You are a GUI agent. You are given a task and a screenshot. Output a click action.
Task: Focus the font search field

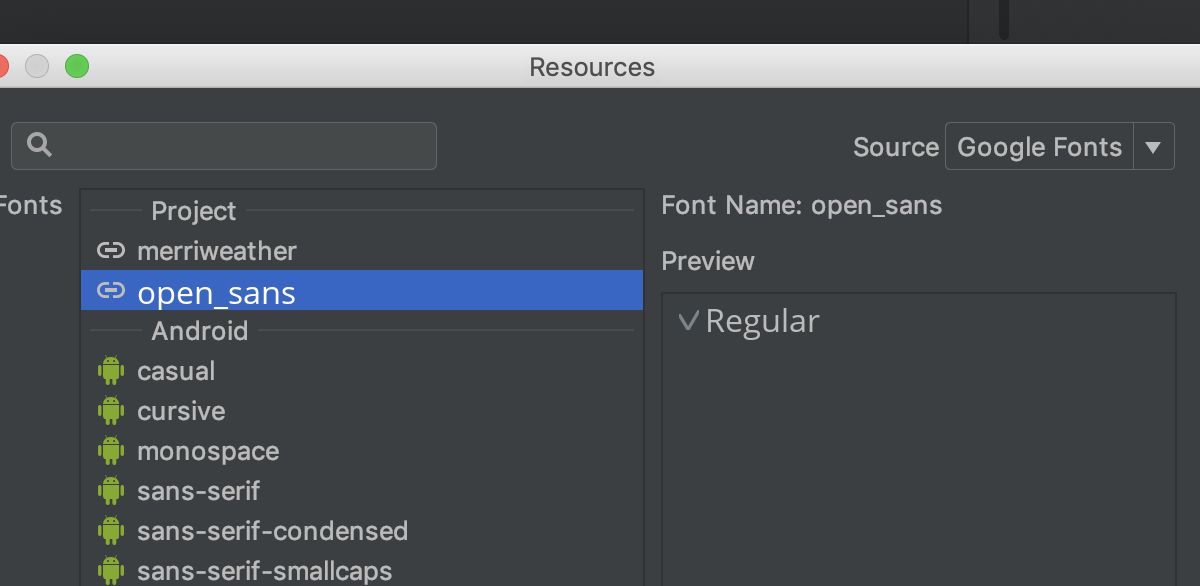coord(224,146)
